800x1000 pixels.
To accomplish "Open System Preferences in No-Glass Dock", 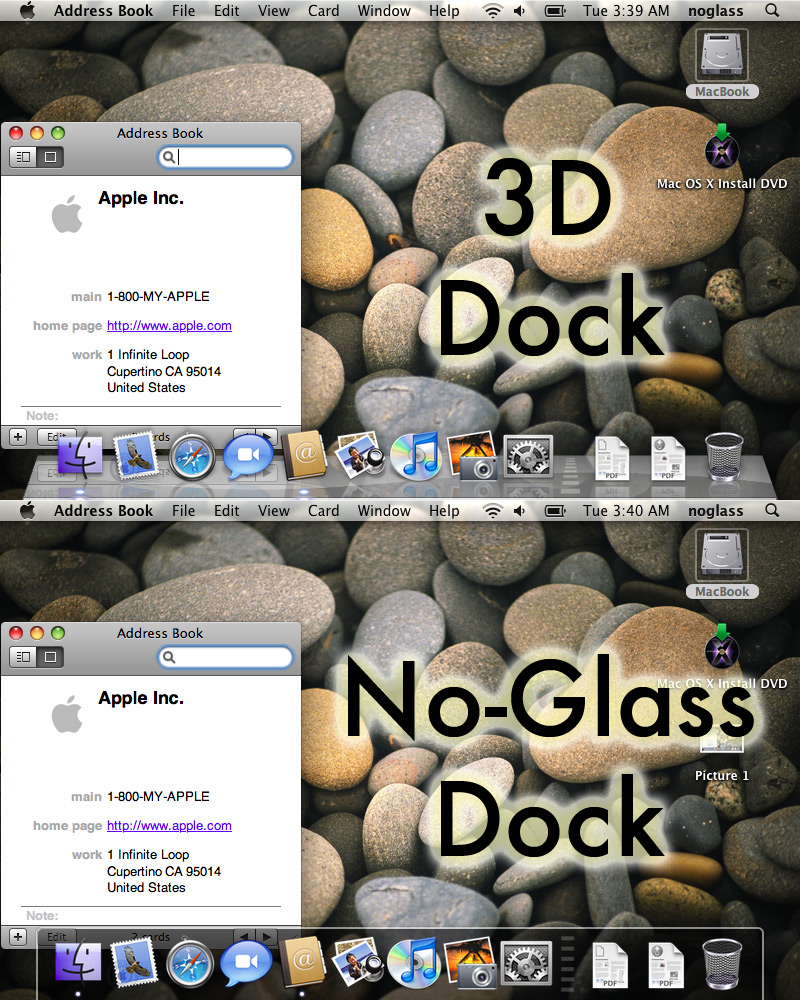I will 526,961.
